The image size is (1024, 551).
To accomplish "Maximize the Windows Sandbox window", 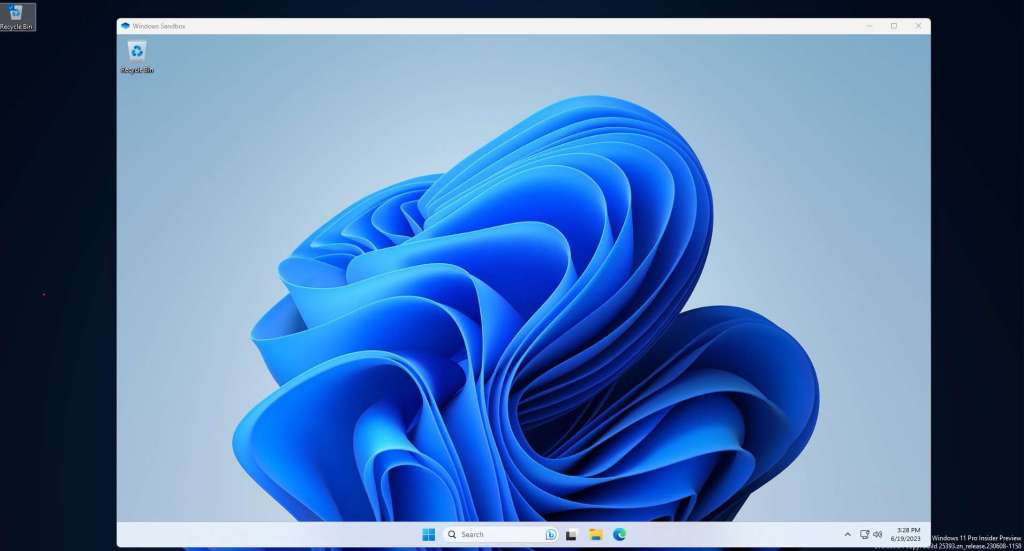I will click(x=894, y=26).
